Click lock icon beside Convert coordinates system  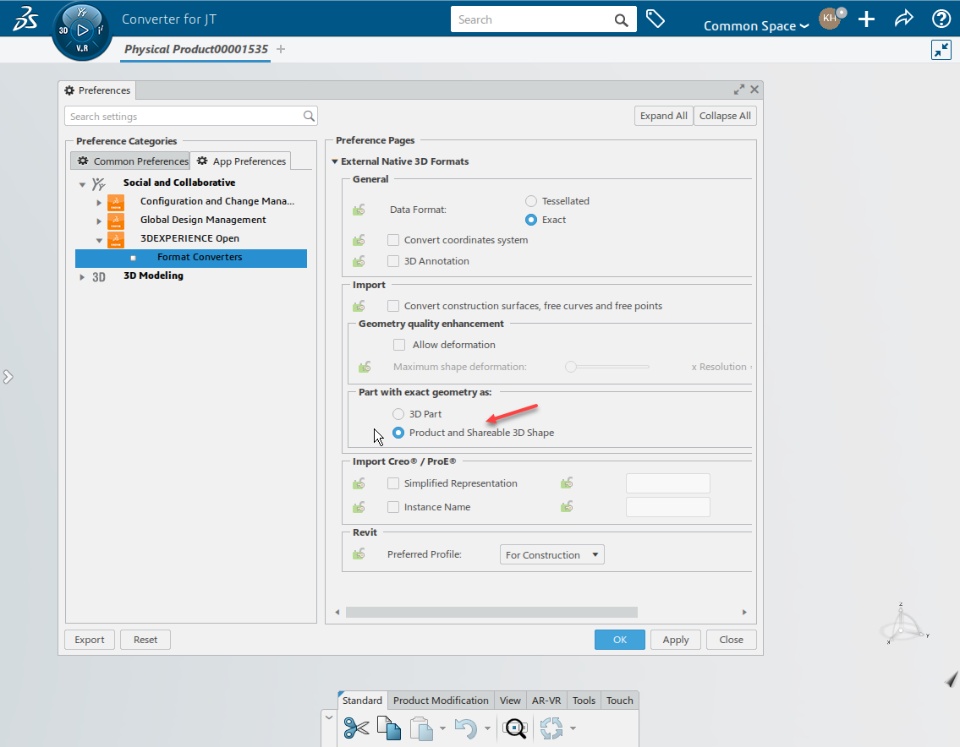[359, 240]
